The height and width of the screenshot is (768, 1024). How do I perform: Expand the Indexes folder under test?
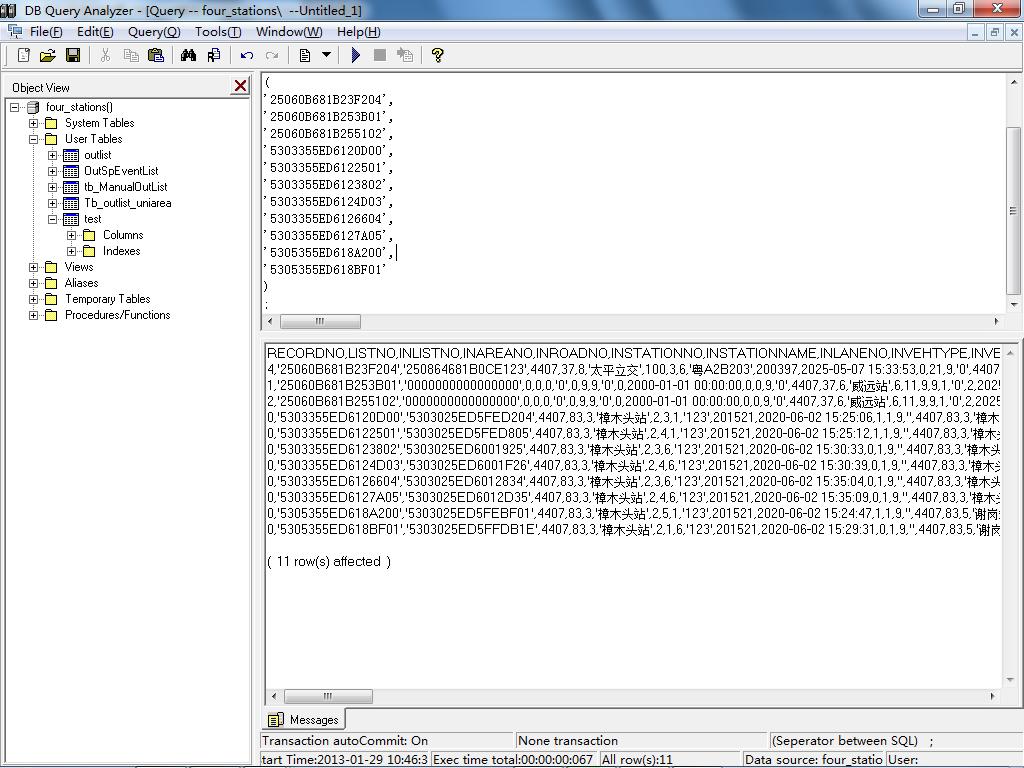(x=72, y=251)
